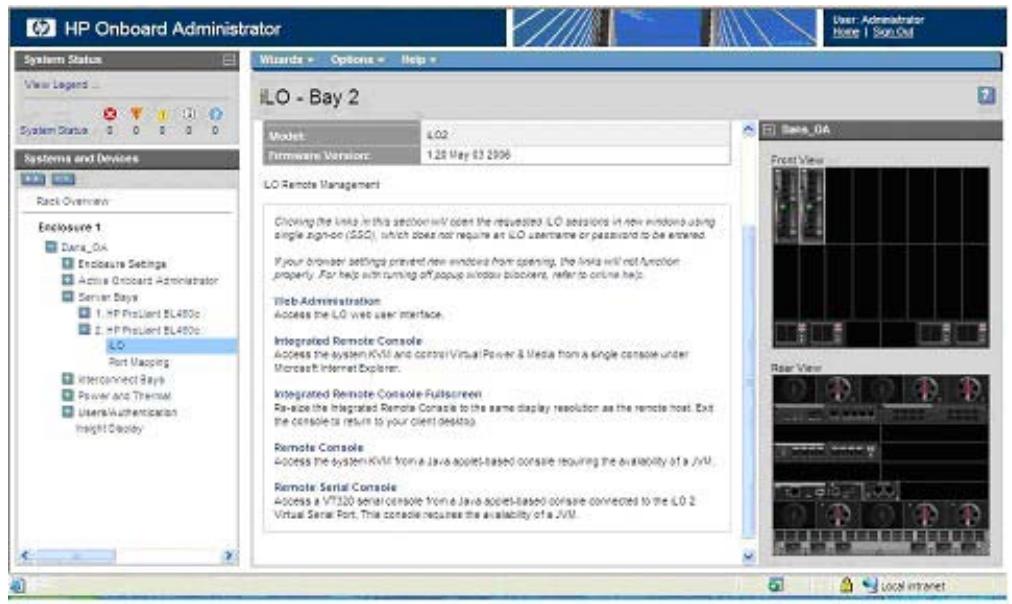Collapse the Sara_OA enclosure view panel

[x=769, y=130]
